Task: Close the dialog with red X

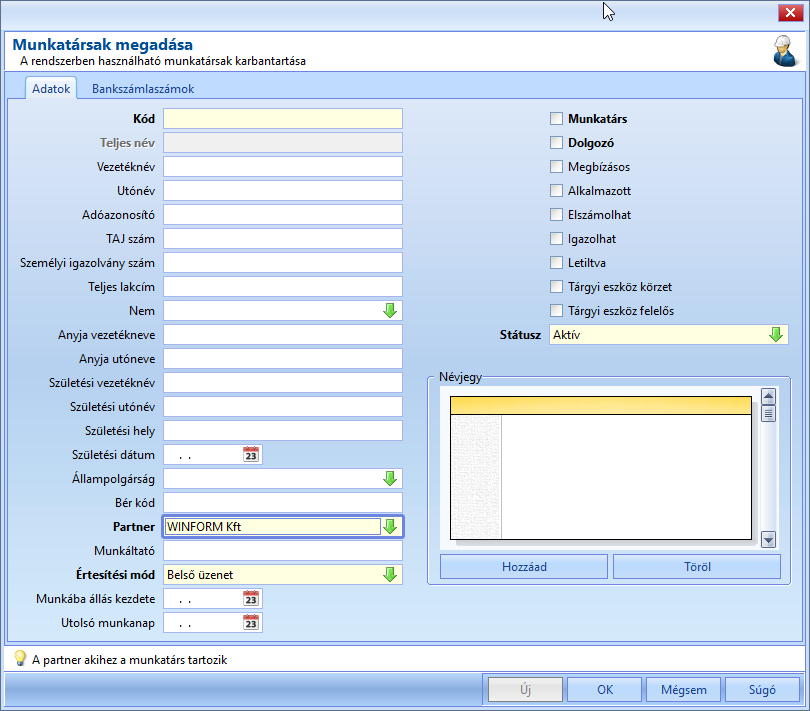Action: (790, 12)
